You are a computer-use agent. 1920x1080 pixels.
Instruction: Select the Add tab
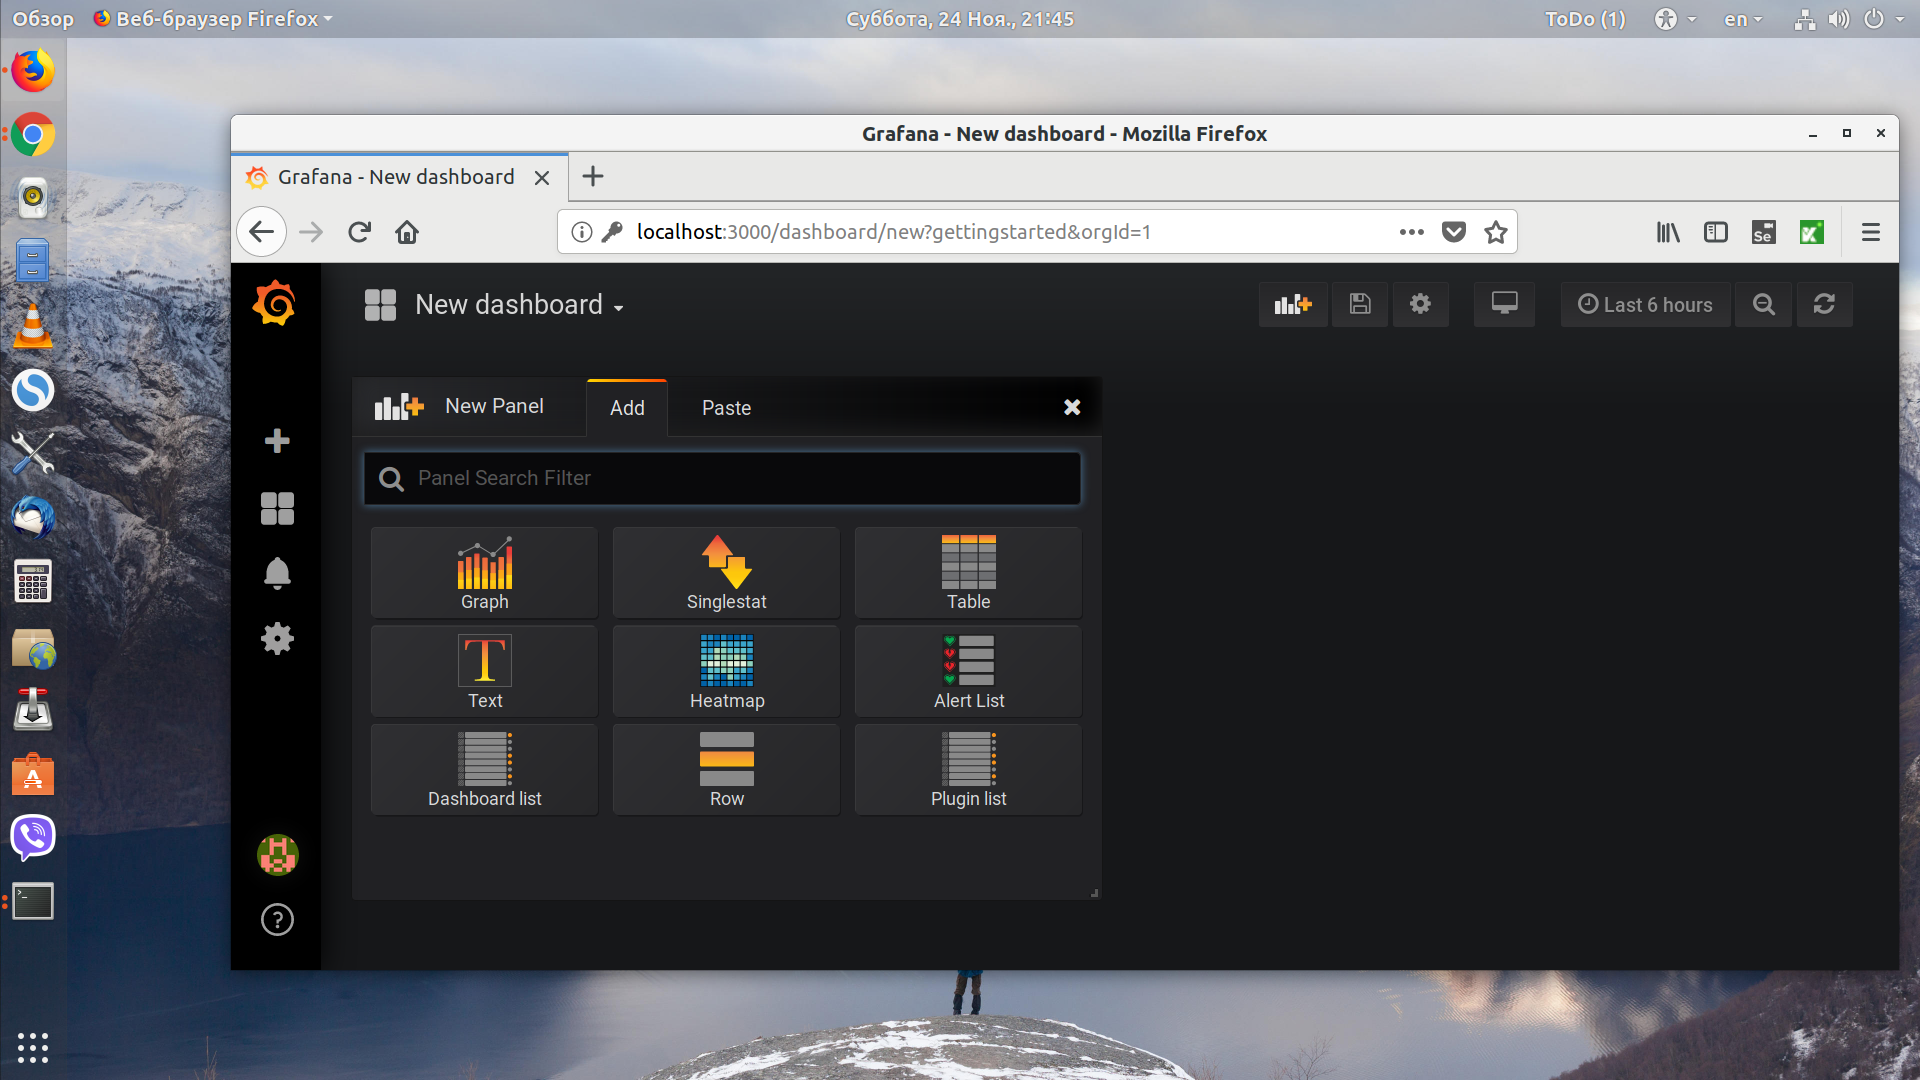(x=627, y=408)
